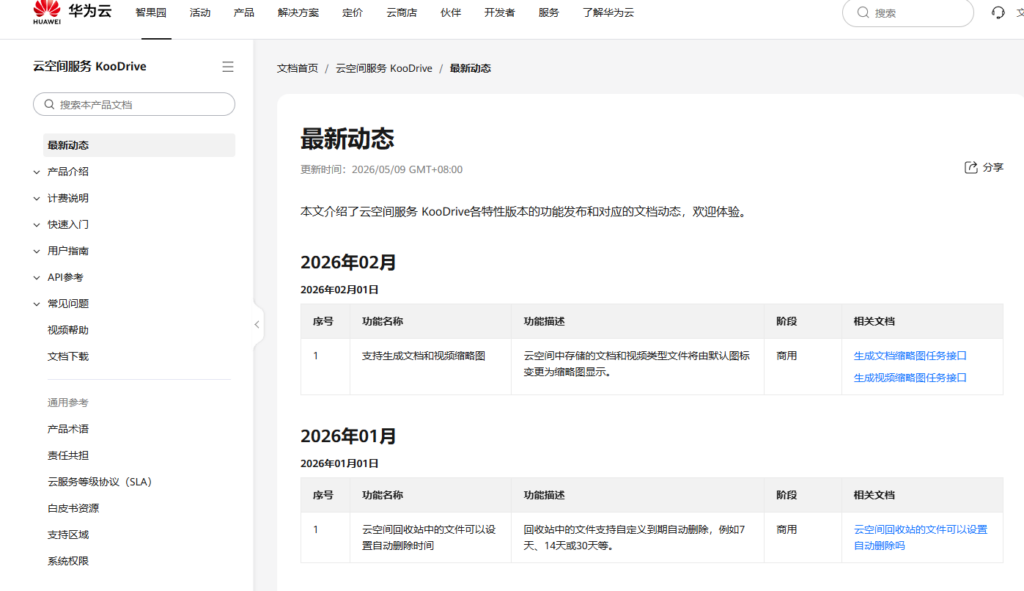Viewport: 1024px width, 591px height.
Task: Open 云服务等级协议（SLA） in the sidebar
Action: tap(99, 482)
